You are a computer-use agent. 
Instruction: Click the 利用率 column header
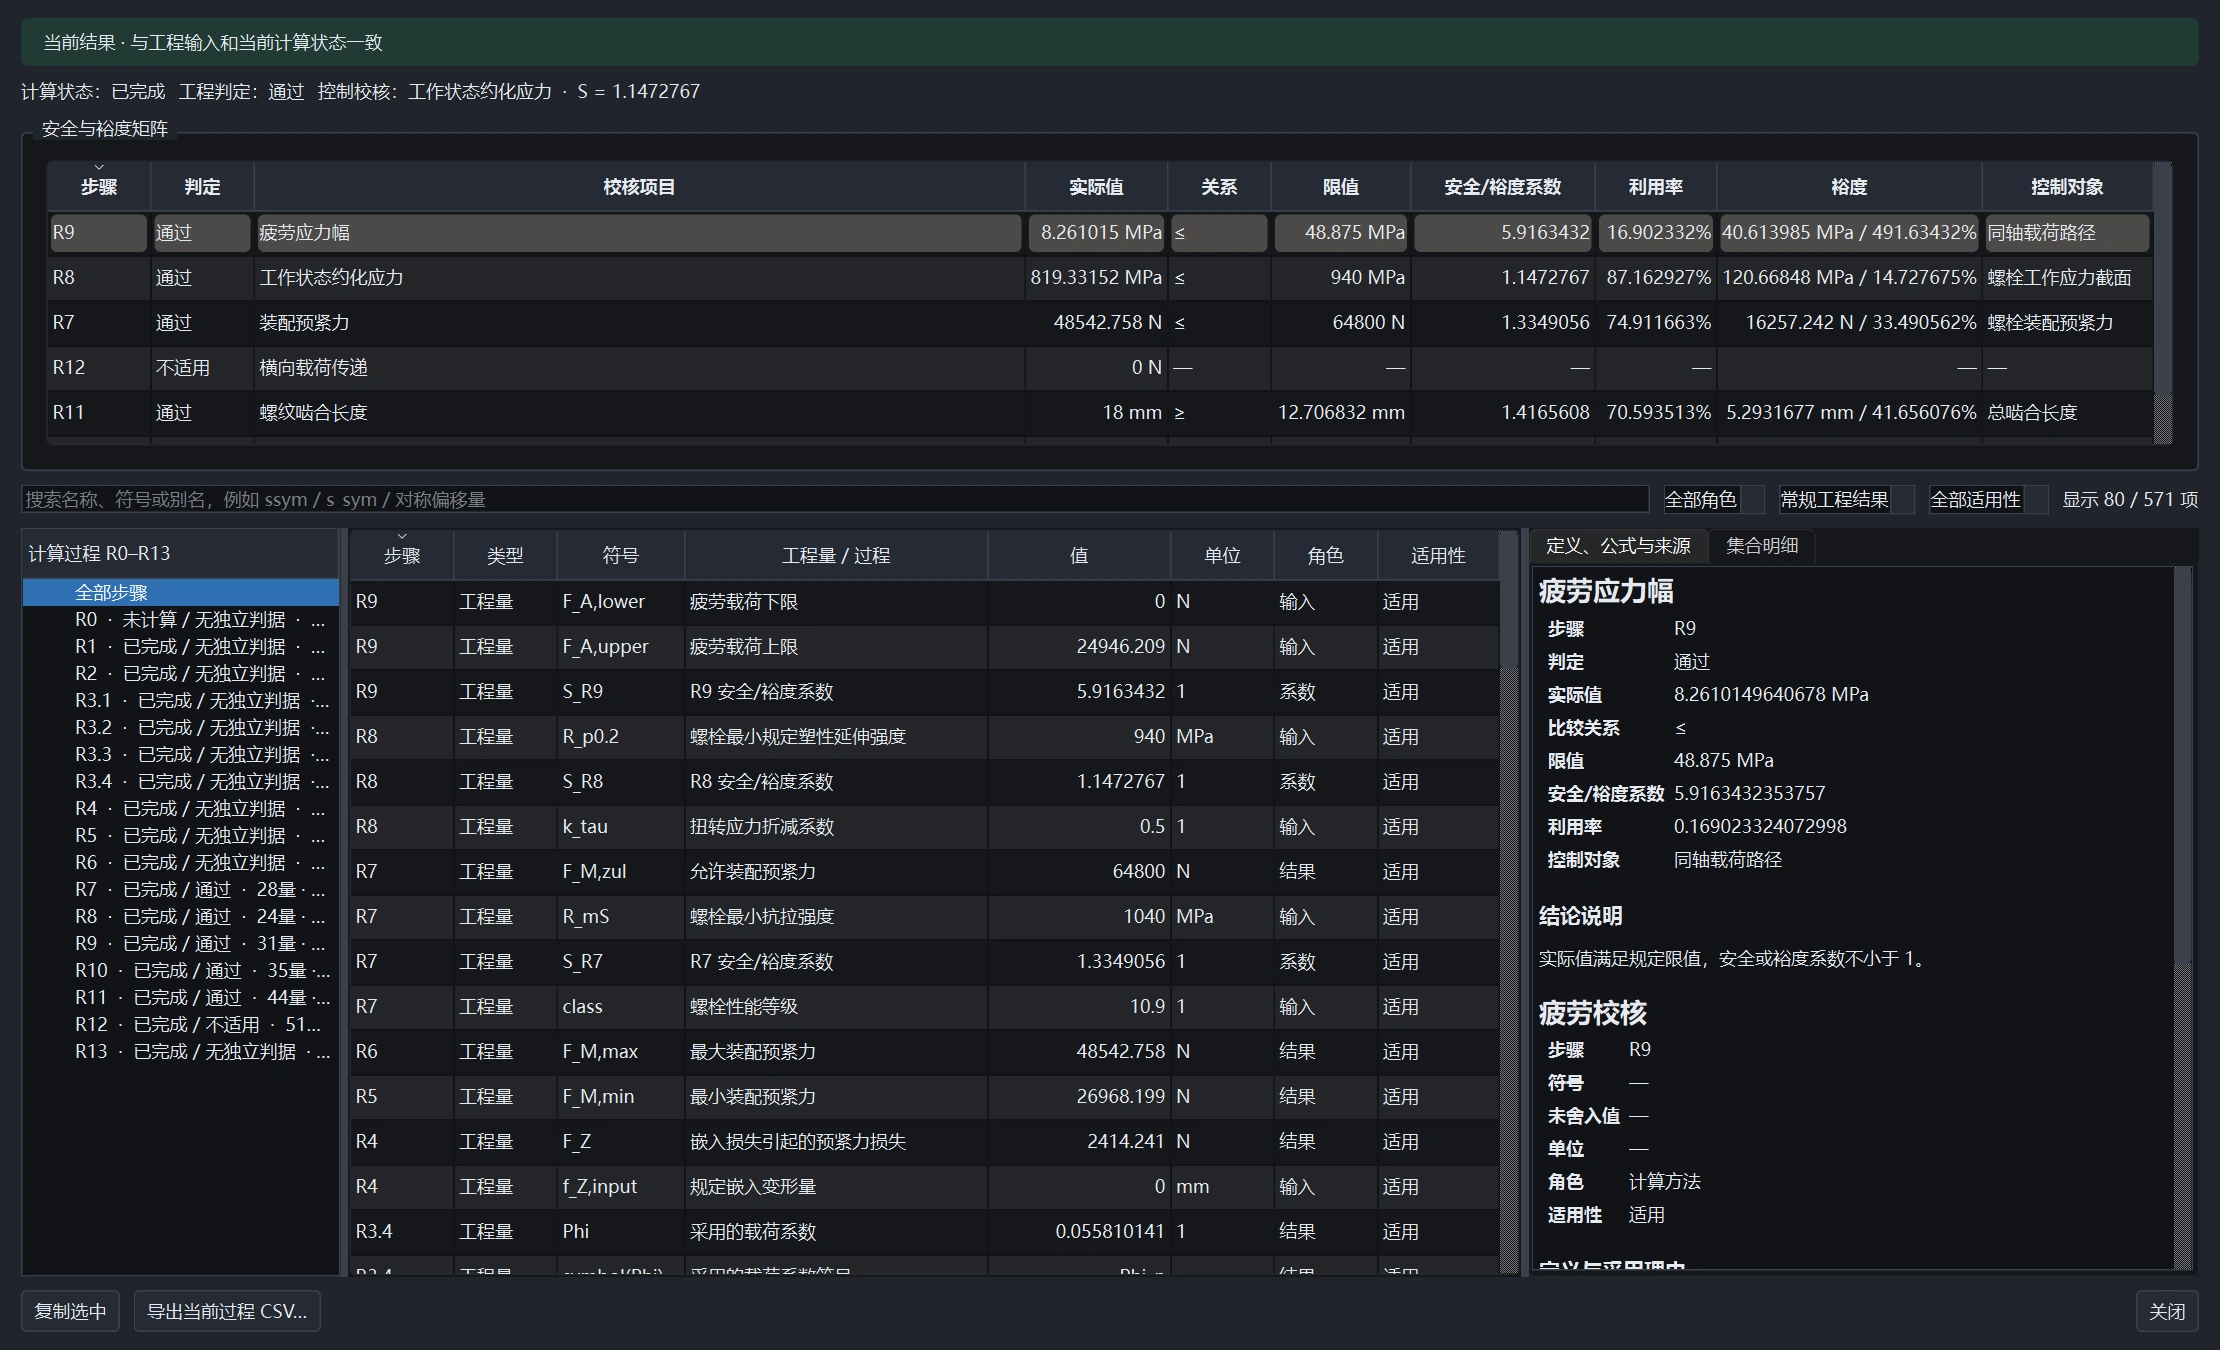pos(1655,187)
